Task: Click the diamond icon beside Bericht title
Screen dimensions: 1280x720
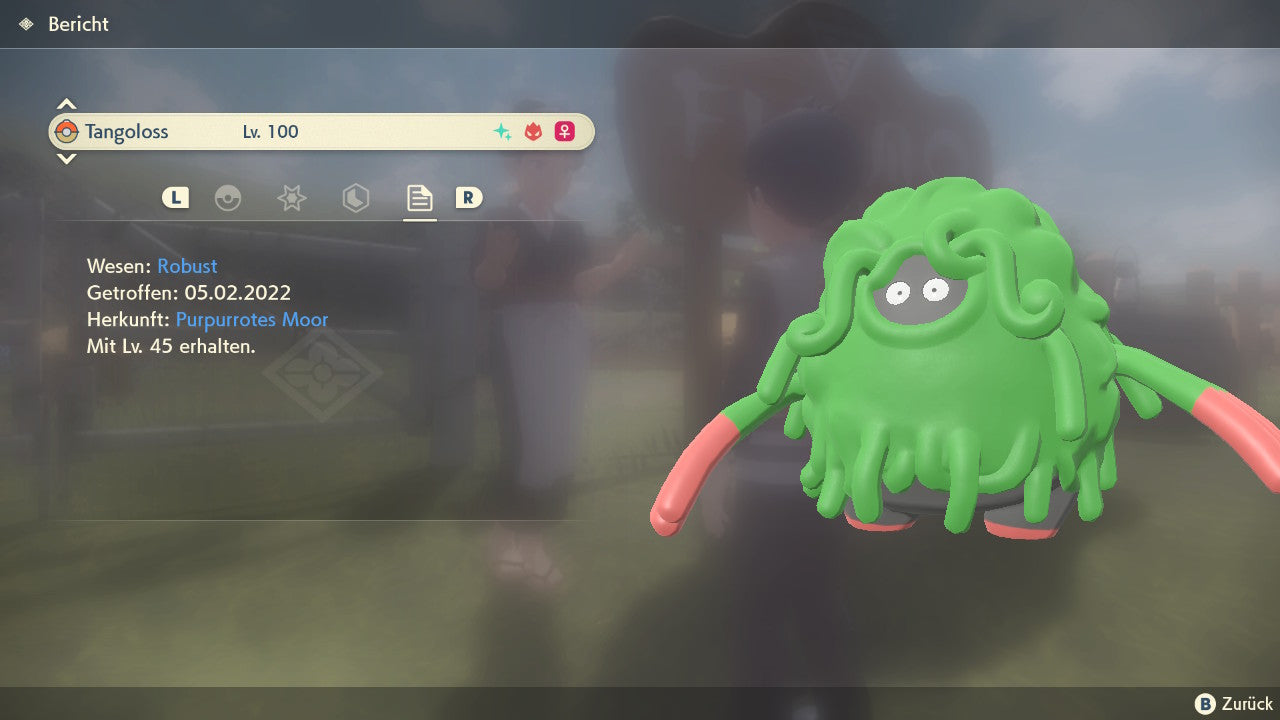Action: pos(26,24)
